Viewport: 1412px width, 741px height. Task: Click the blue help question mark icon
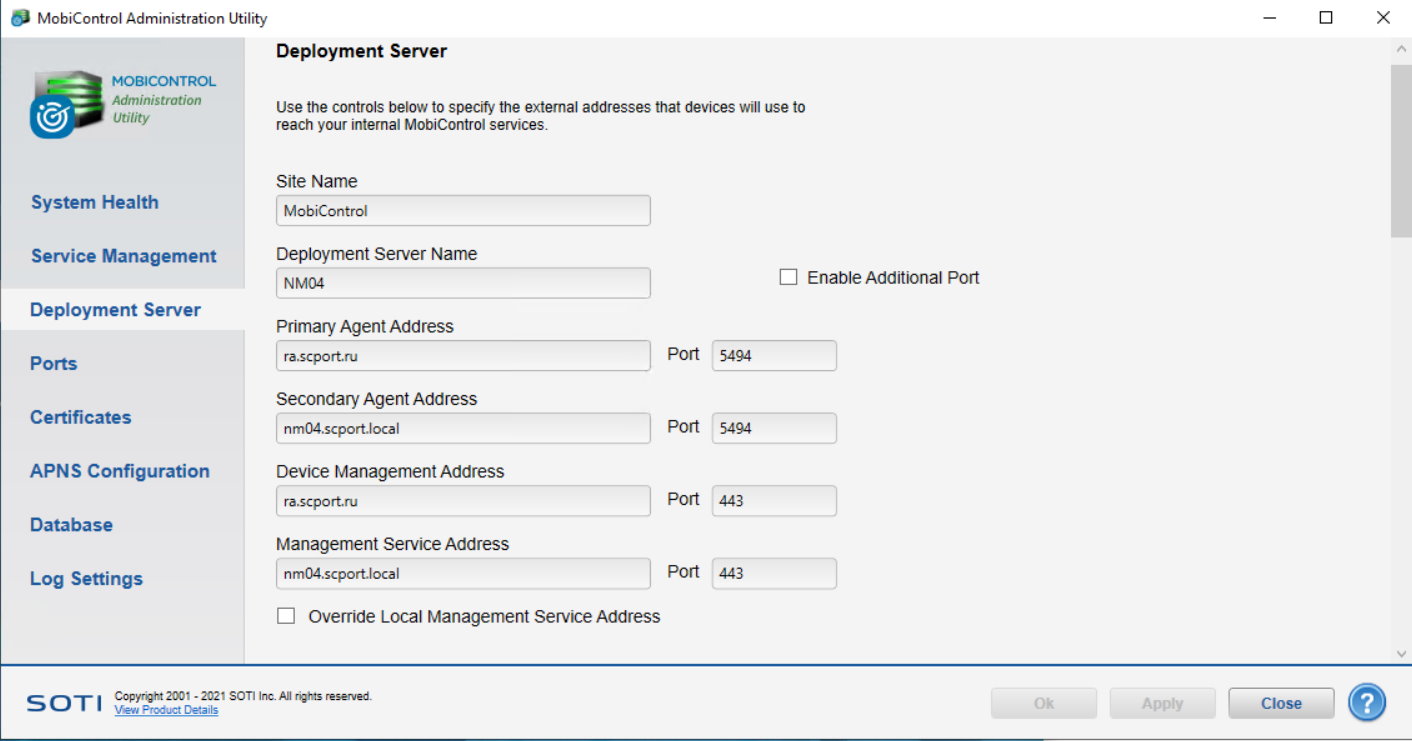tap(1366, 703)
